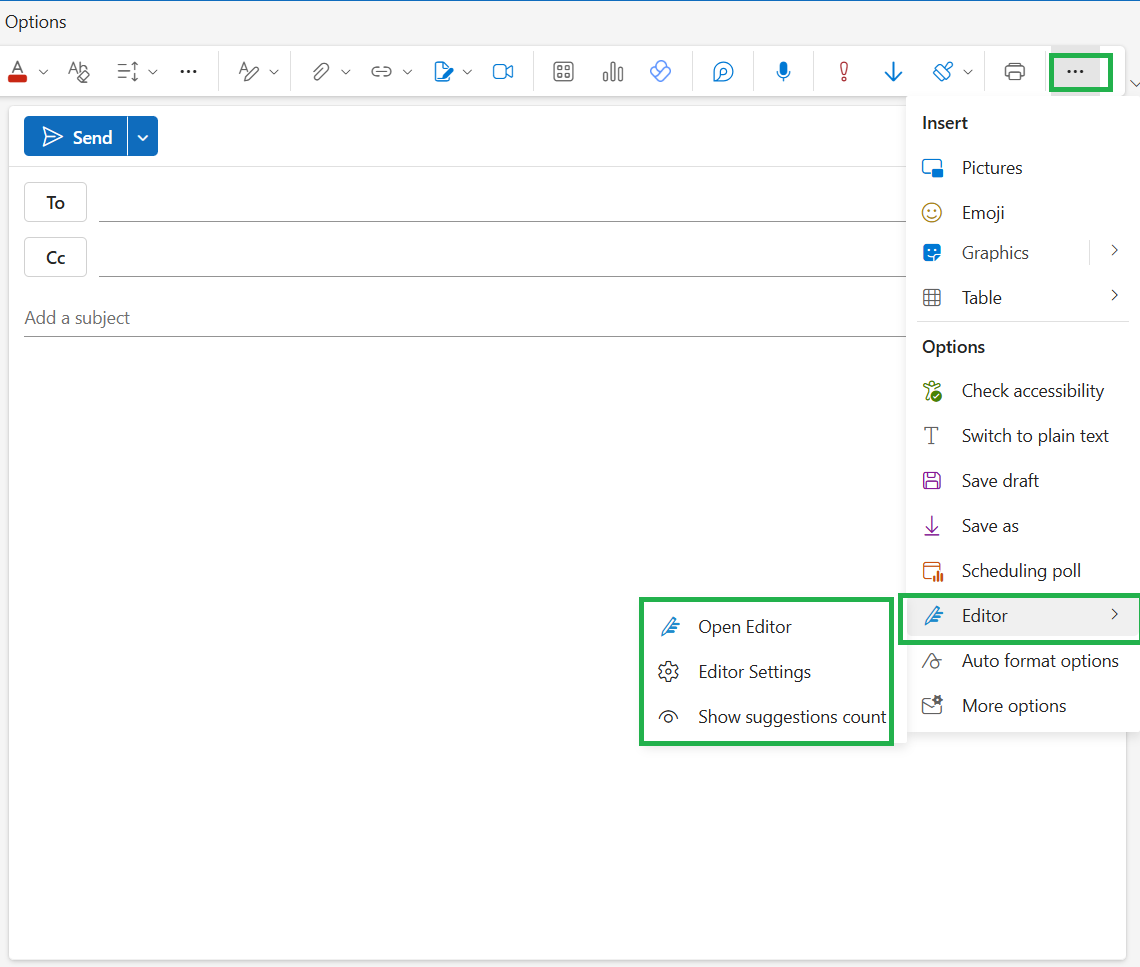This screenshot has height=967, width=1140.
Task: Open the Editor submenu item
Action: [1020, 617]
